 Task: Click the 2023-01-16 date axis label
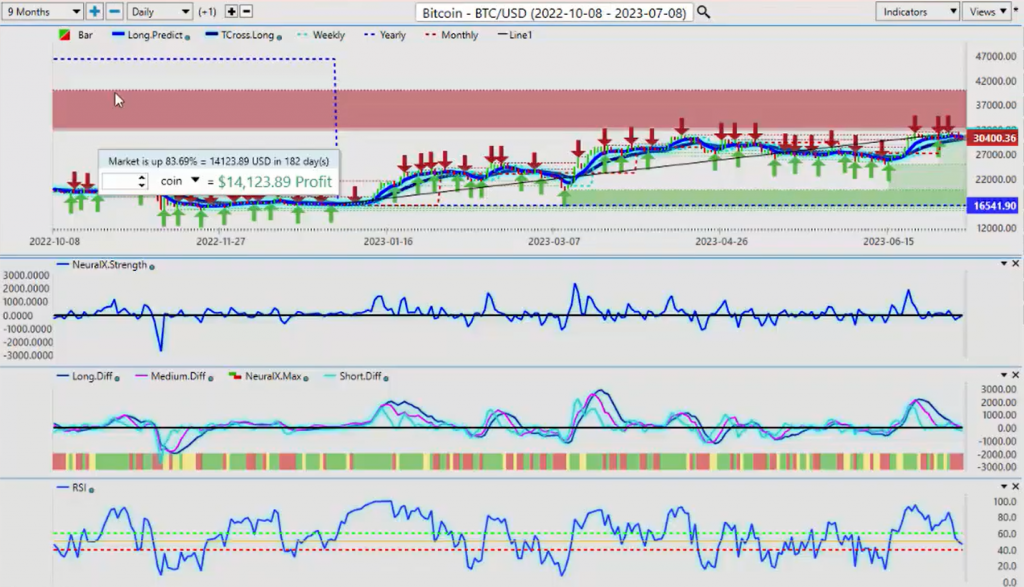388,241
